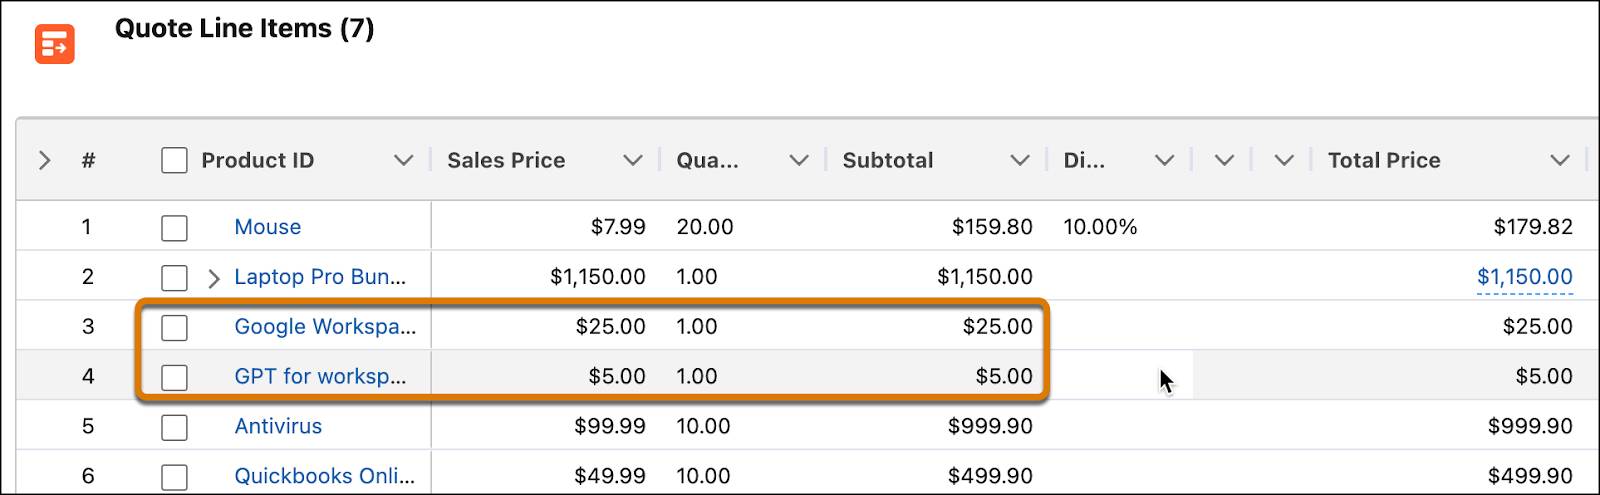
Task: Click the Quote Line Items (7) heading
Action: point(245,28)
